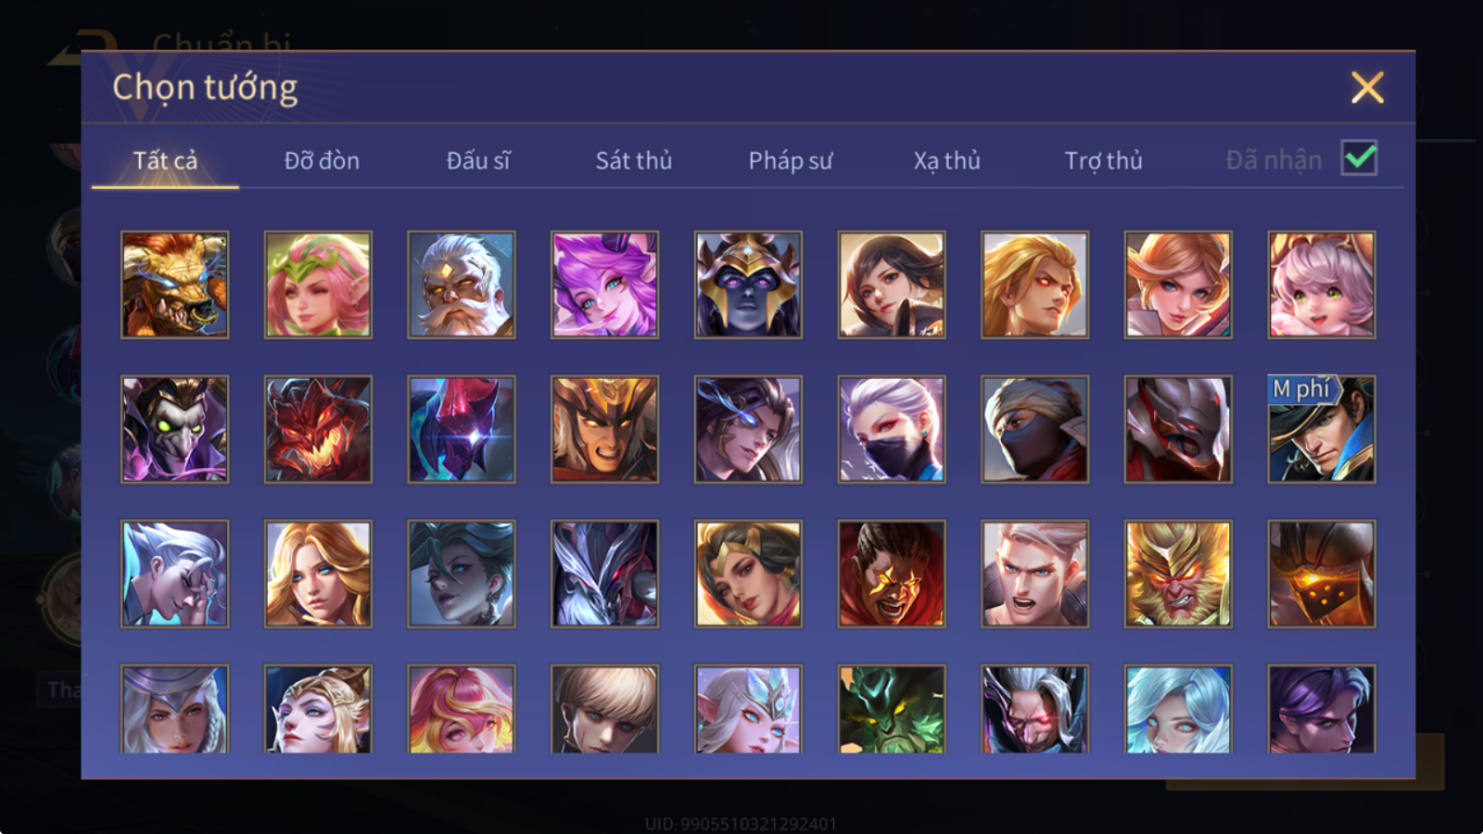
Task: Choose the green forest monster hero
Action: 891,709
